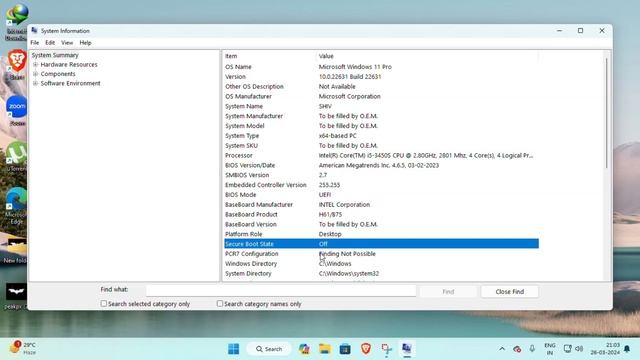
Task: Select the Version row
Action: (381, 76)
